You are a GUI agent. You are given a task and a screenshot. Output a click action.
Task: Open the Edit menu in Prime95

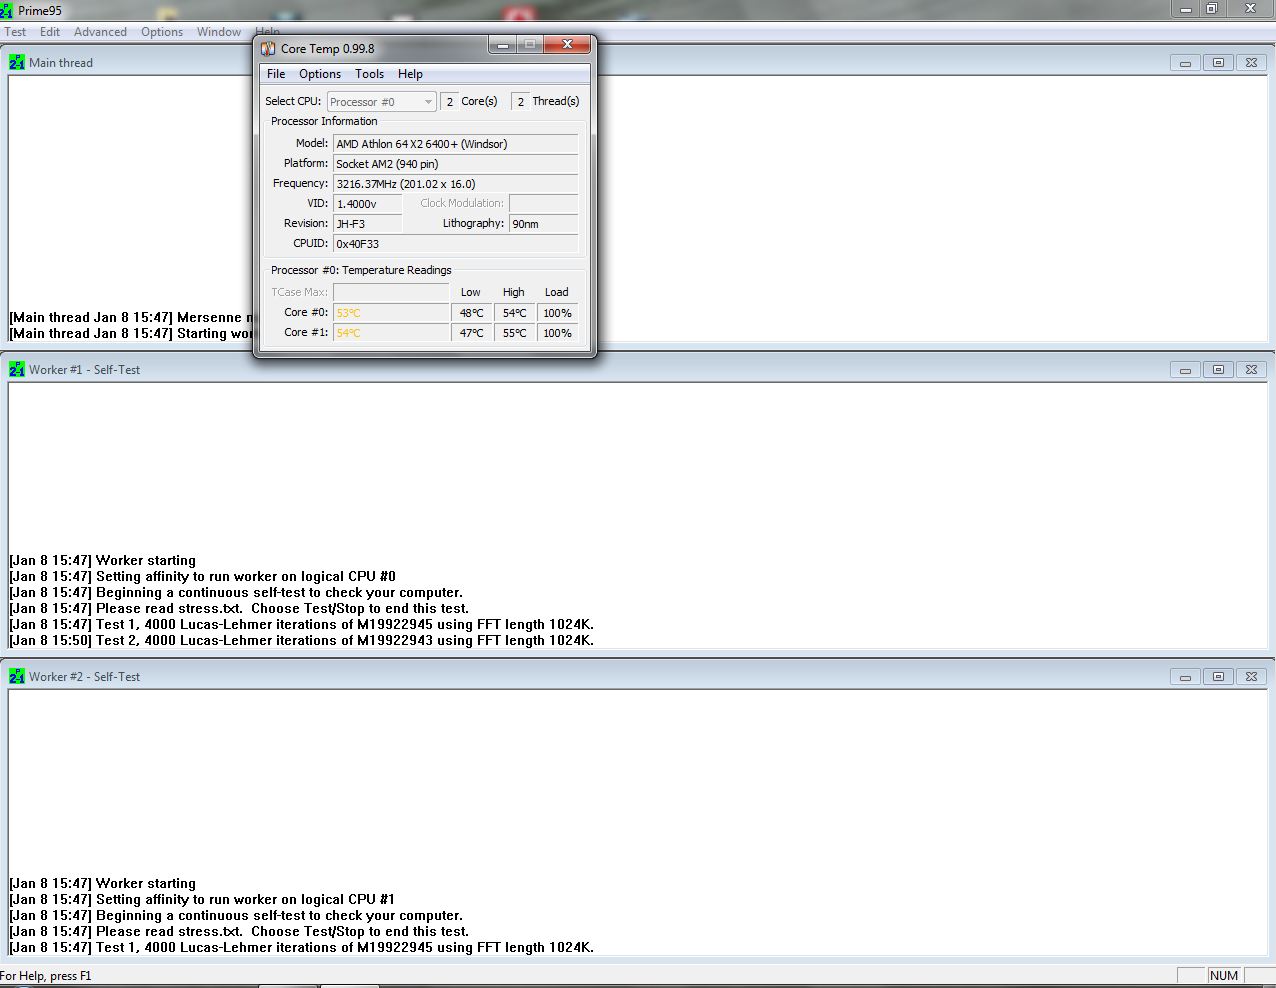50,32
